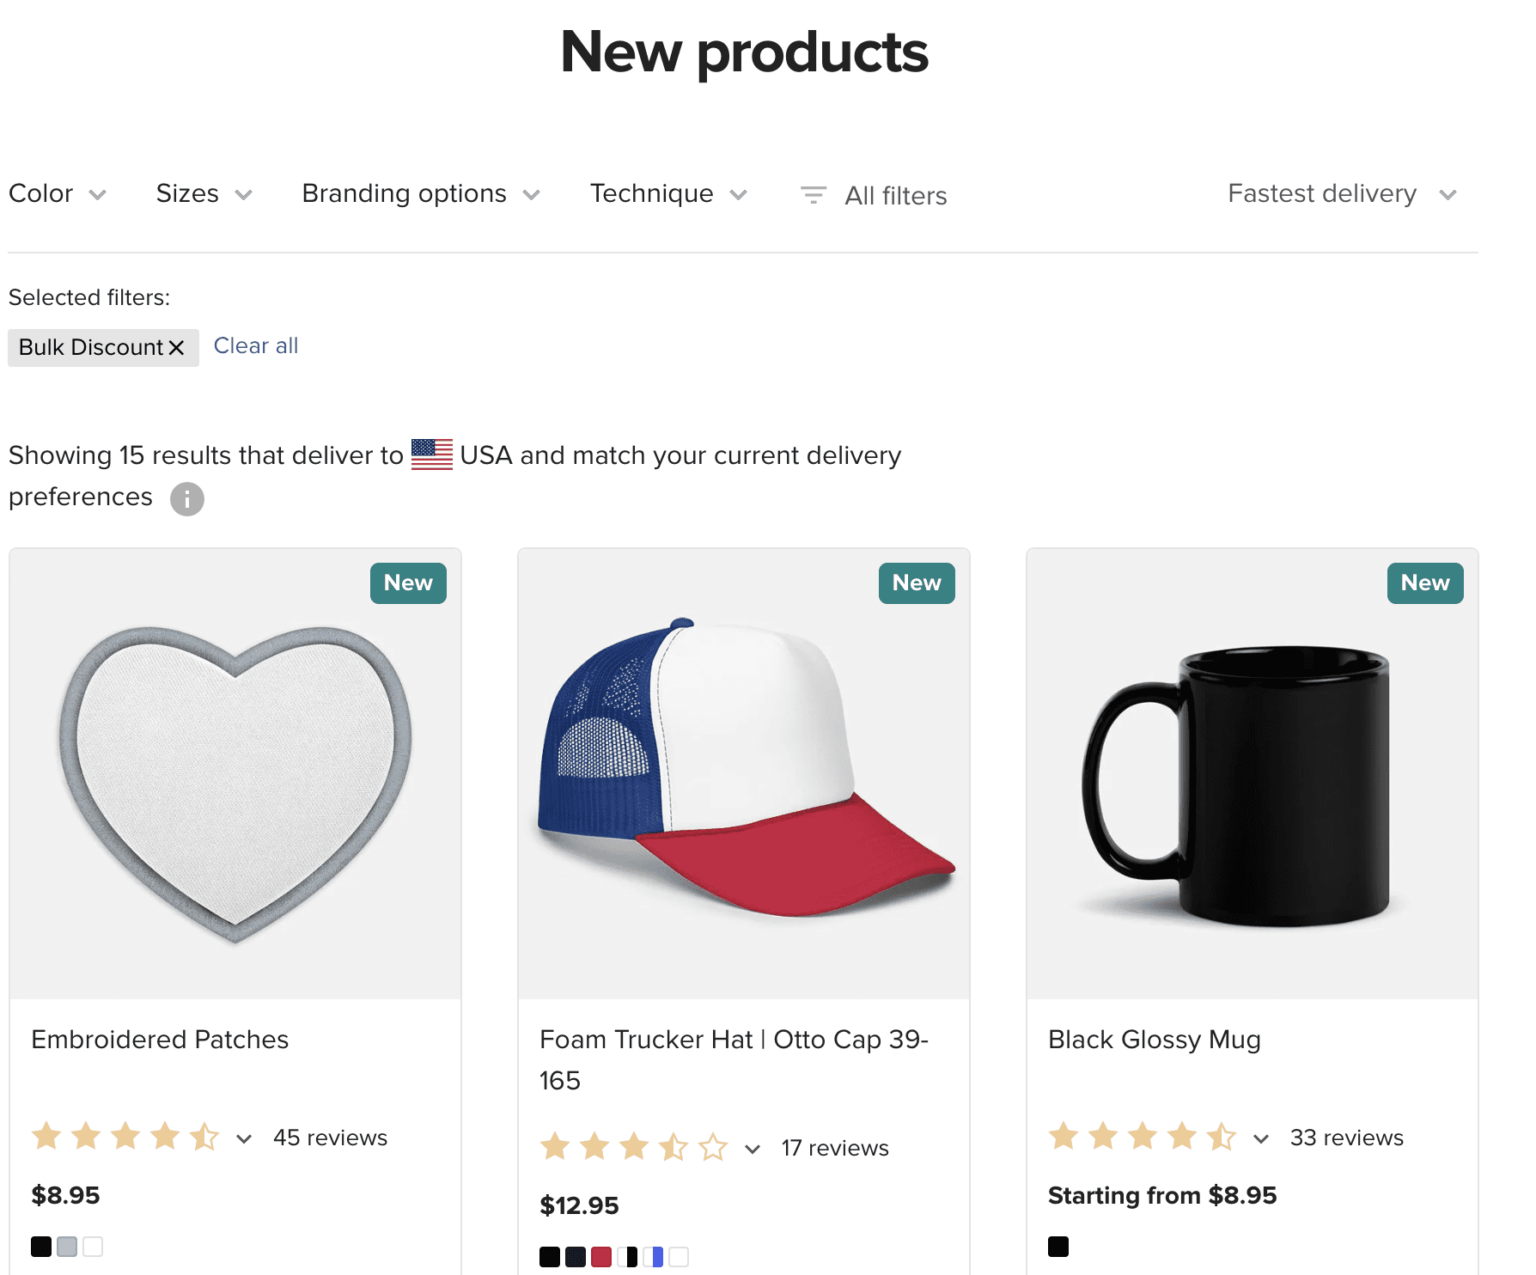The height and width of the screenshot is (1275, 1536).
Task: Click the Clear all link
Action: (x=256, y=345)
